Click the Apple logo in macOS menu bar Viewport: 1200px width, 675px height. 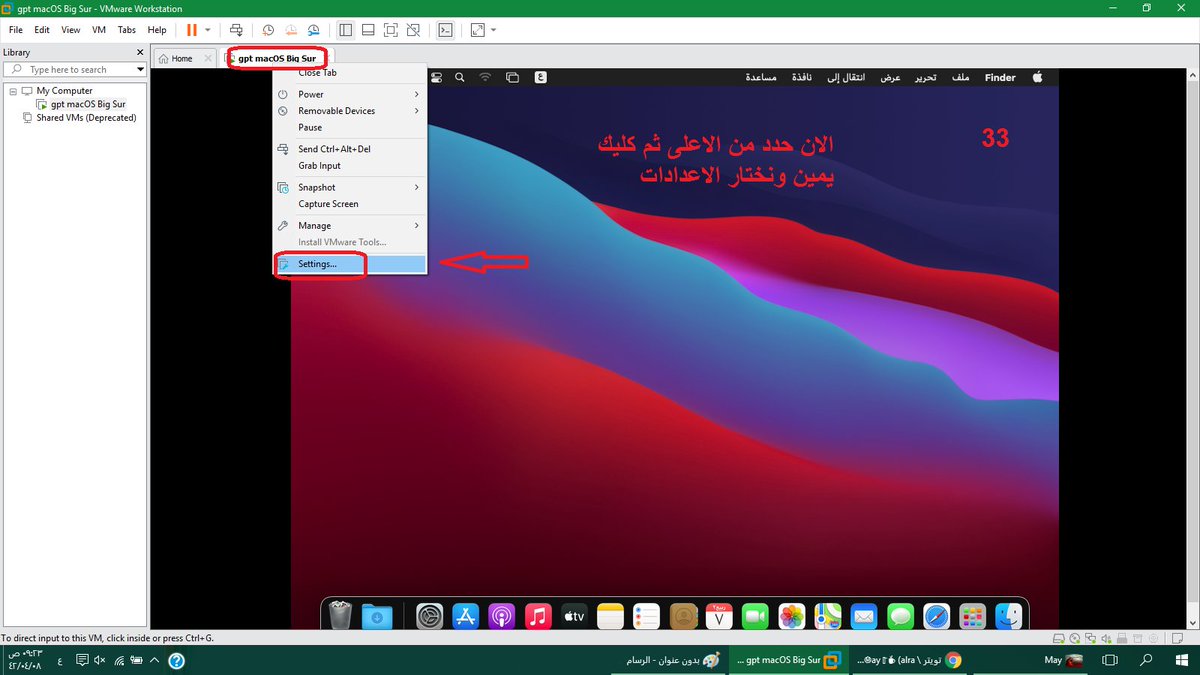click(1038, 77)
